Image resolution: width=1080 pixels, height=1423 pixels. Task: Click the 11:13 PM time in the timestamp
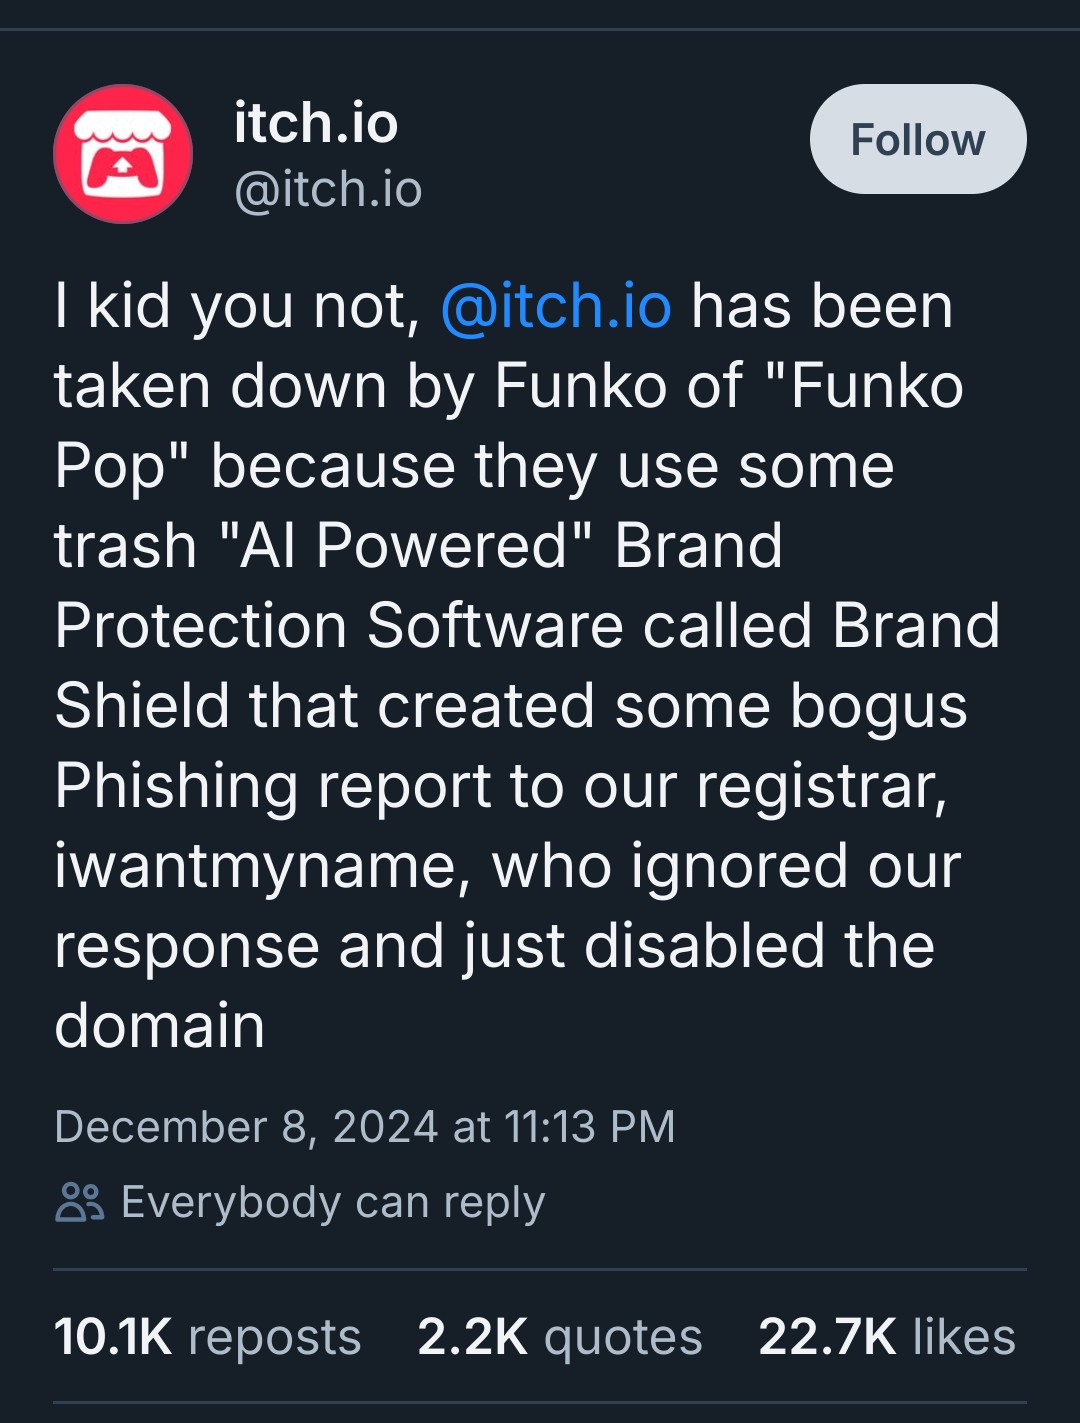pos(590,1127)
